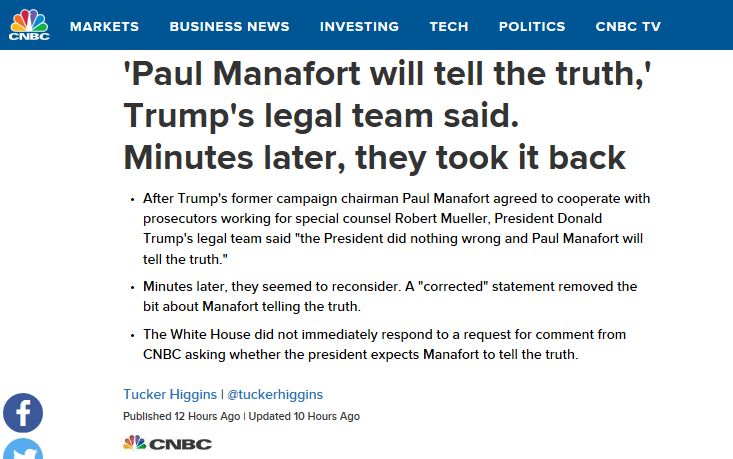Viewport: 733px width, 459px height.
Task: Open CNBC TV from the navigation bar
Action: 628,27
